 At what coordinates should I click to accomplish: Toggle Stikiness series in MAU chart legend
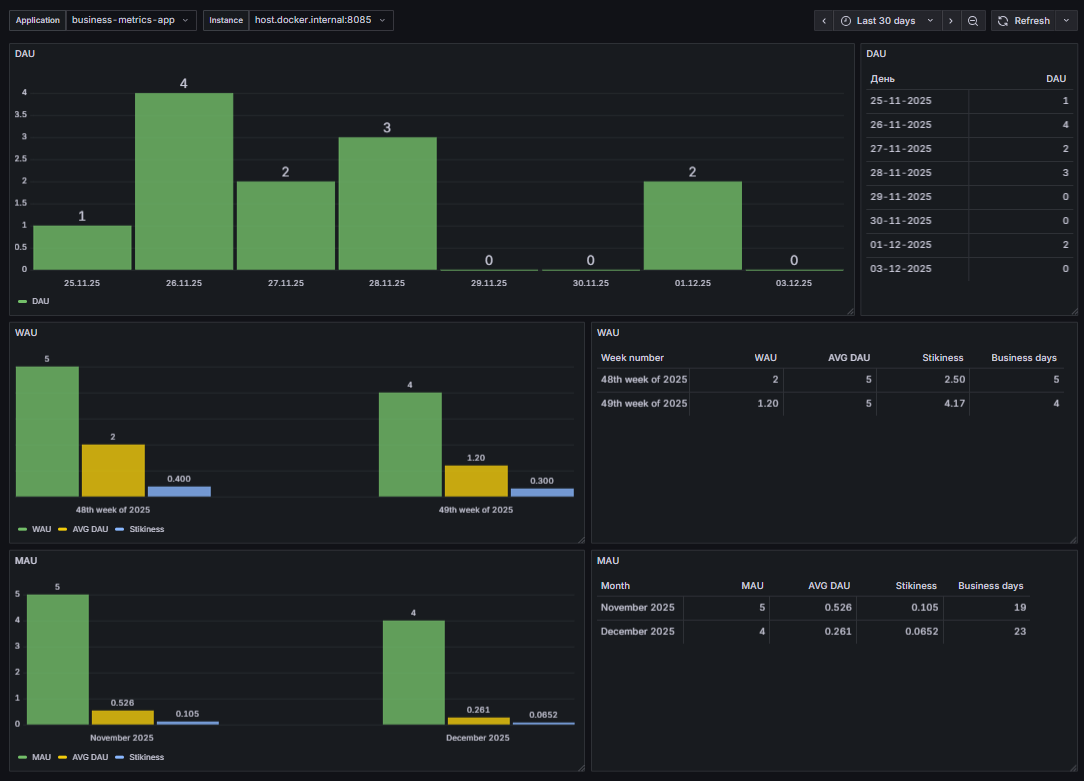(x=146, y=757)
